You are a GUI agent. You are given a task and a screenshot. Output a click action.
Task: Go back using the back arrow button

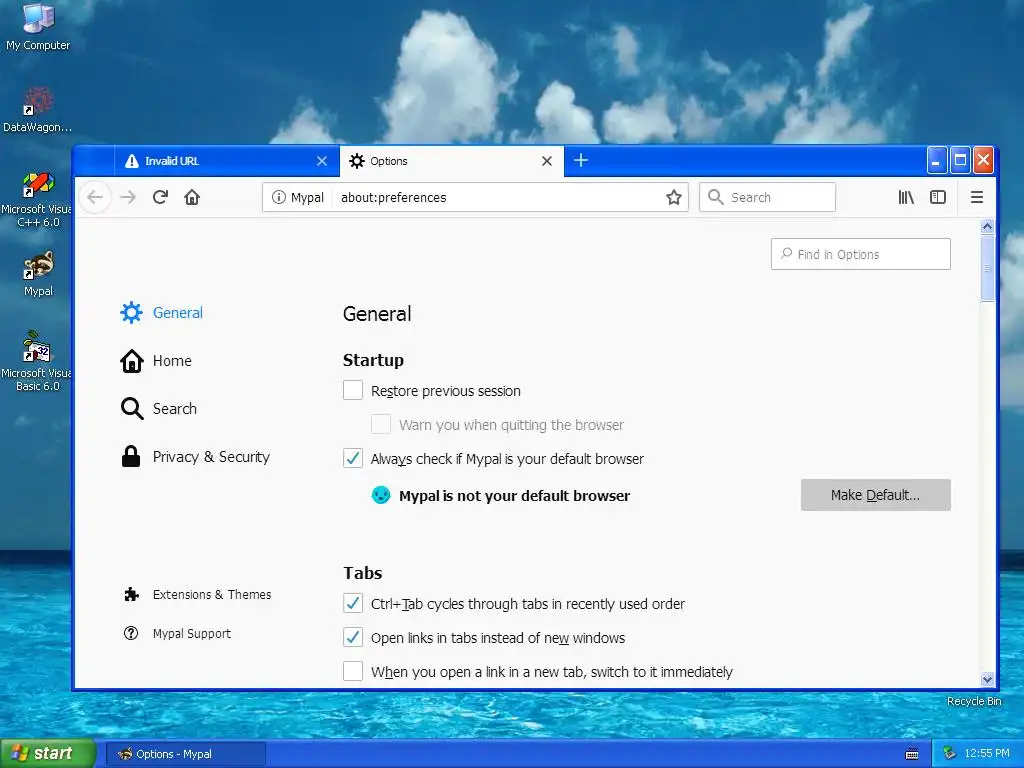click(95, 197)
